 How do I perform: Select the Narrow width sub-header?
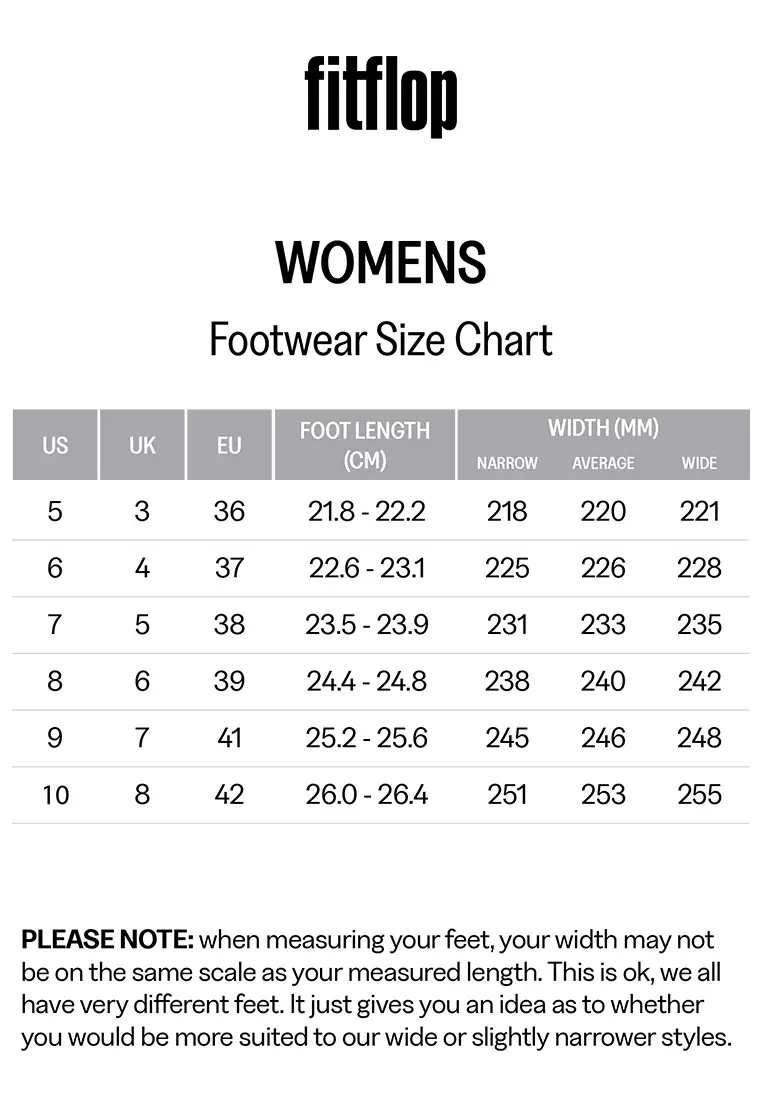[x=507, y=463]
